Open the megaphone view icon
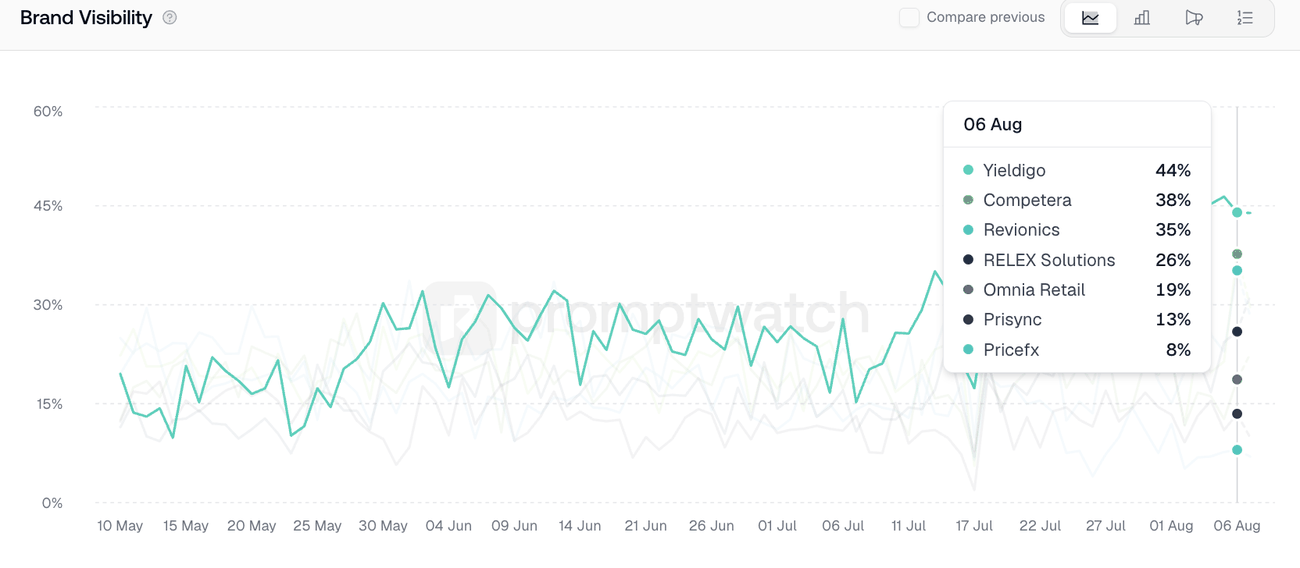1300x568 pixels. coord(1194,18)
